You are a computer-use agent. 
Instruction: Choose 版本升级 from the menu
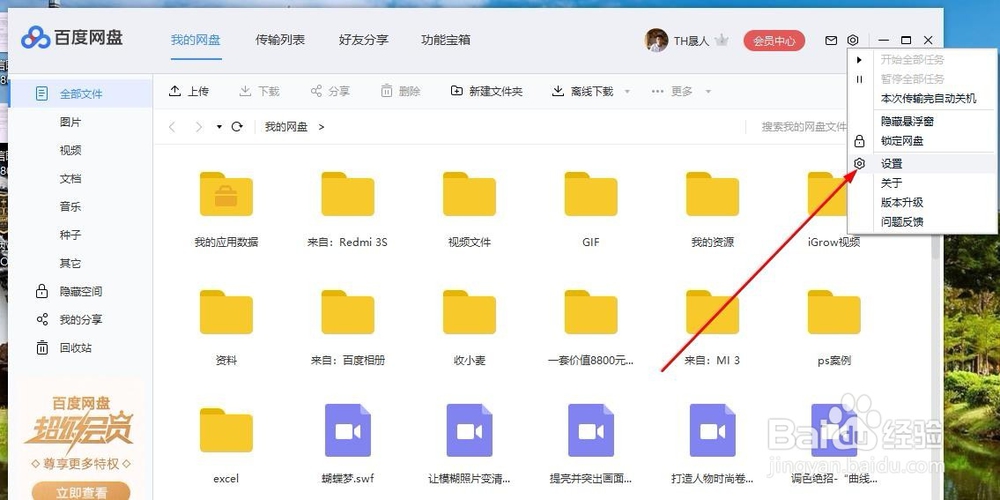pyautogui.click(x=922, y=202)
